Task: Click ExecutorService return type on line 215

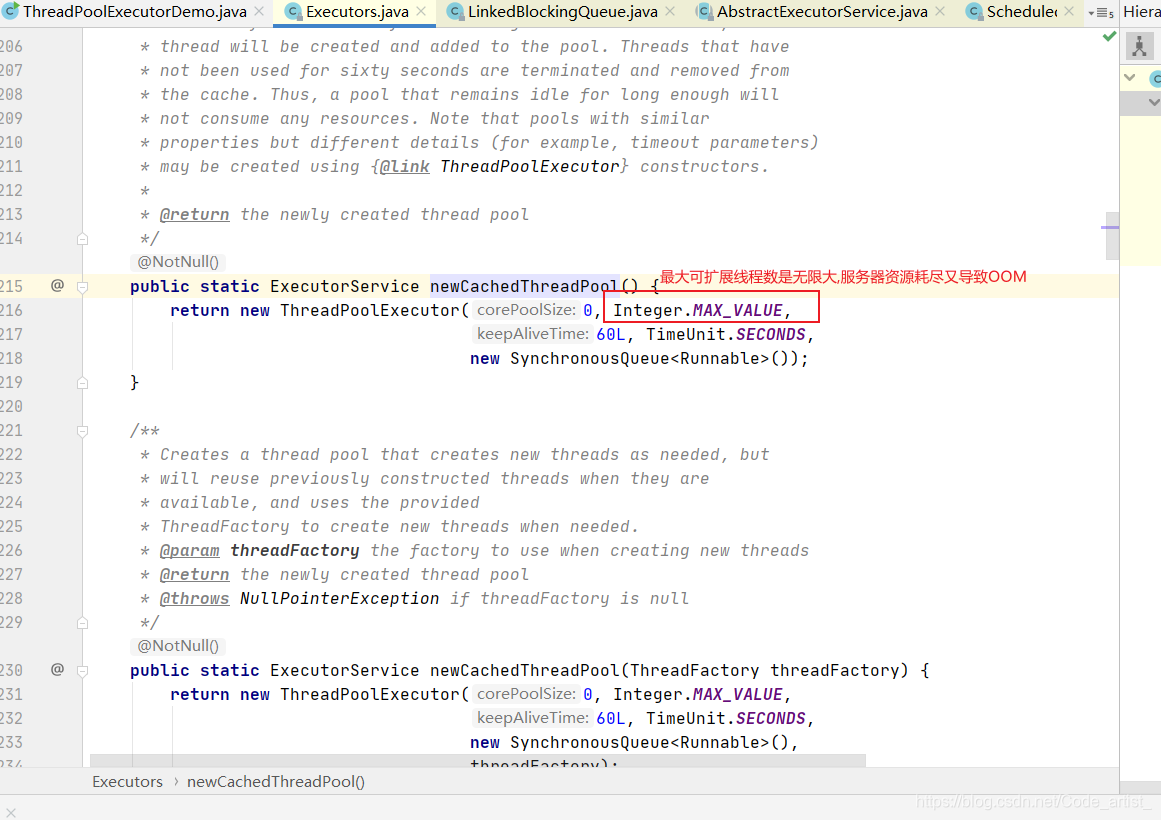Action: pos(344,287)
